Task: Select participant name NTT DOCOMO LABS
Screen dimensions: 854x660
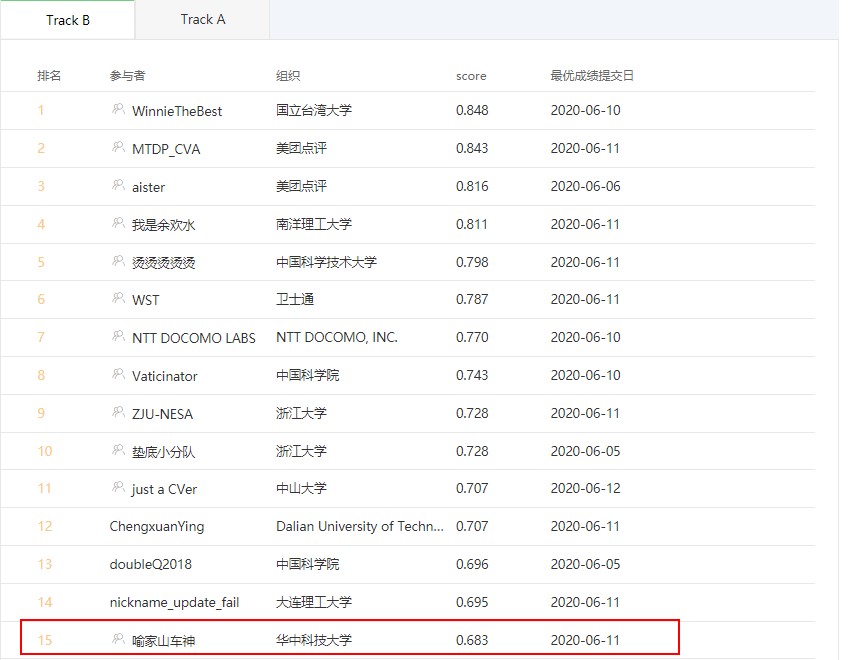Action: click(193, 338)
